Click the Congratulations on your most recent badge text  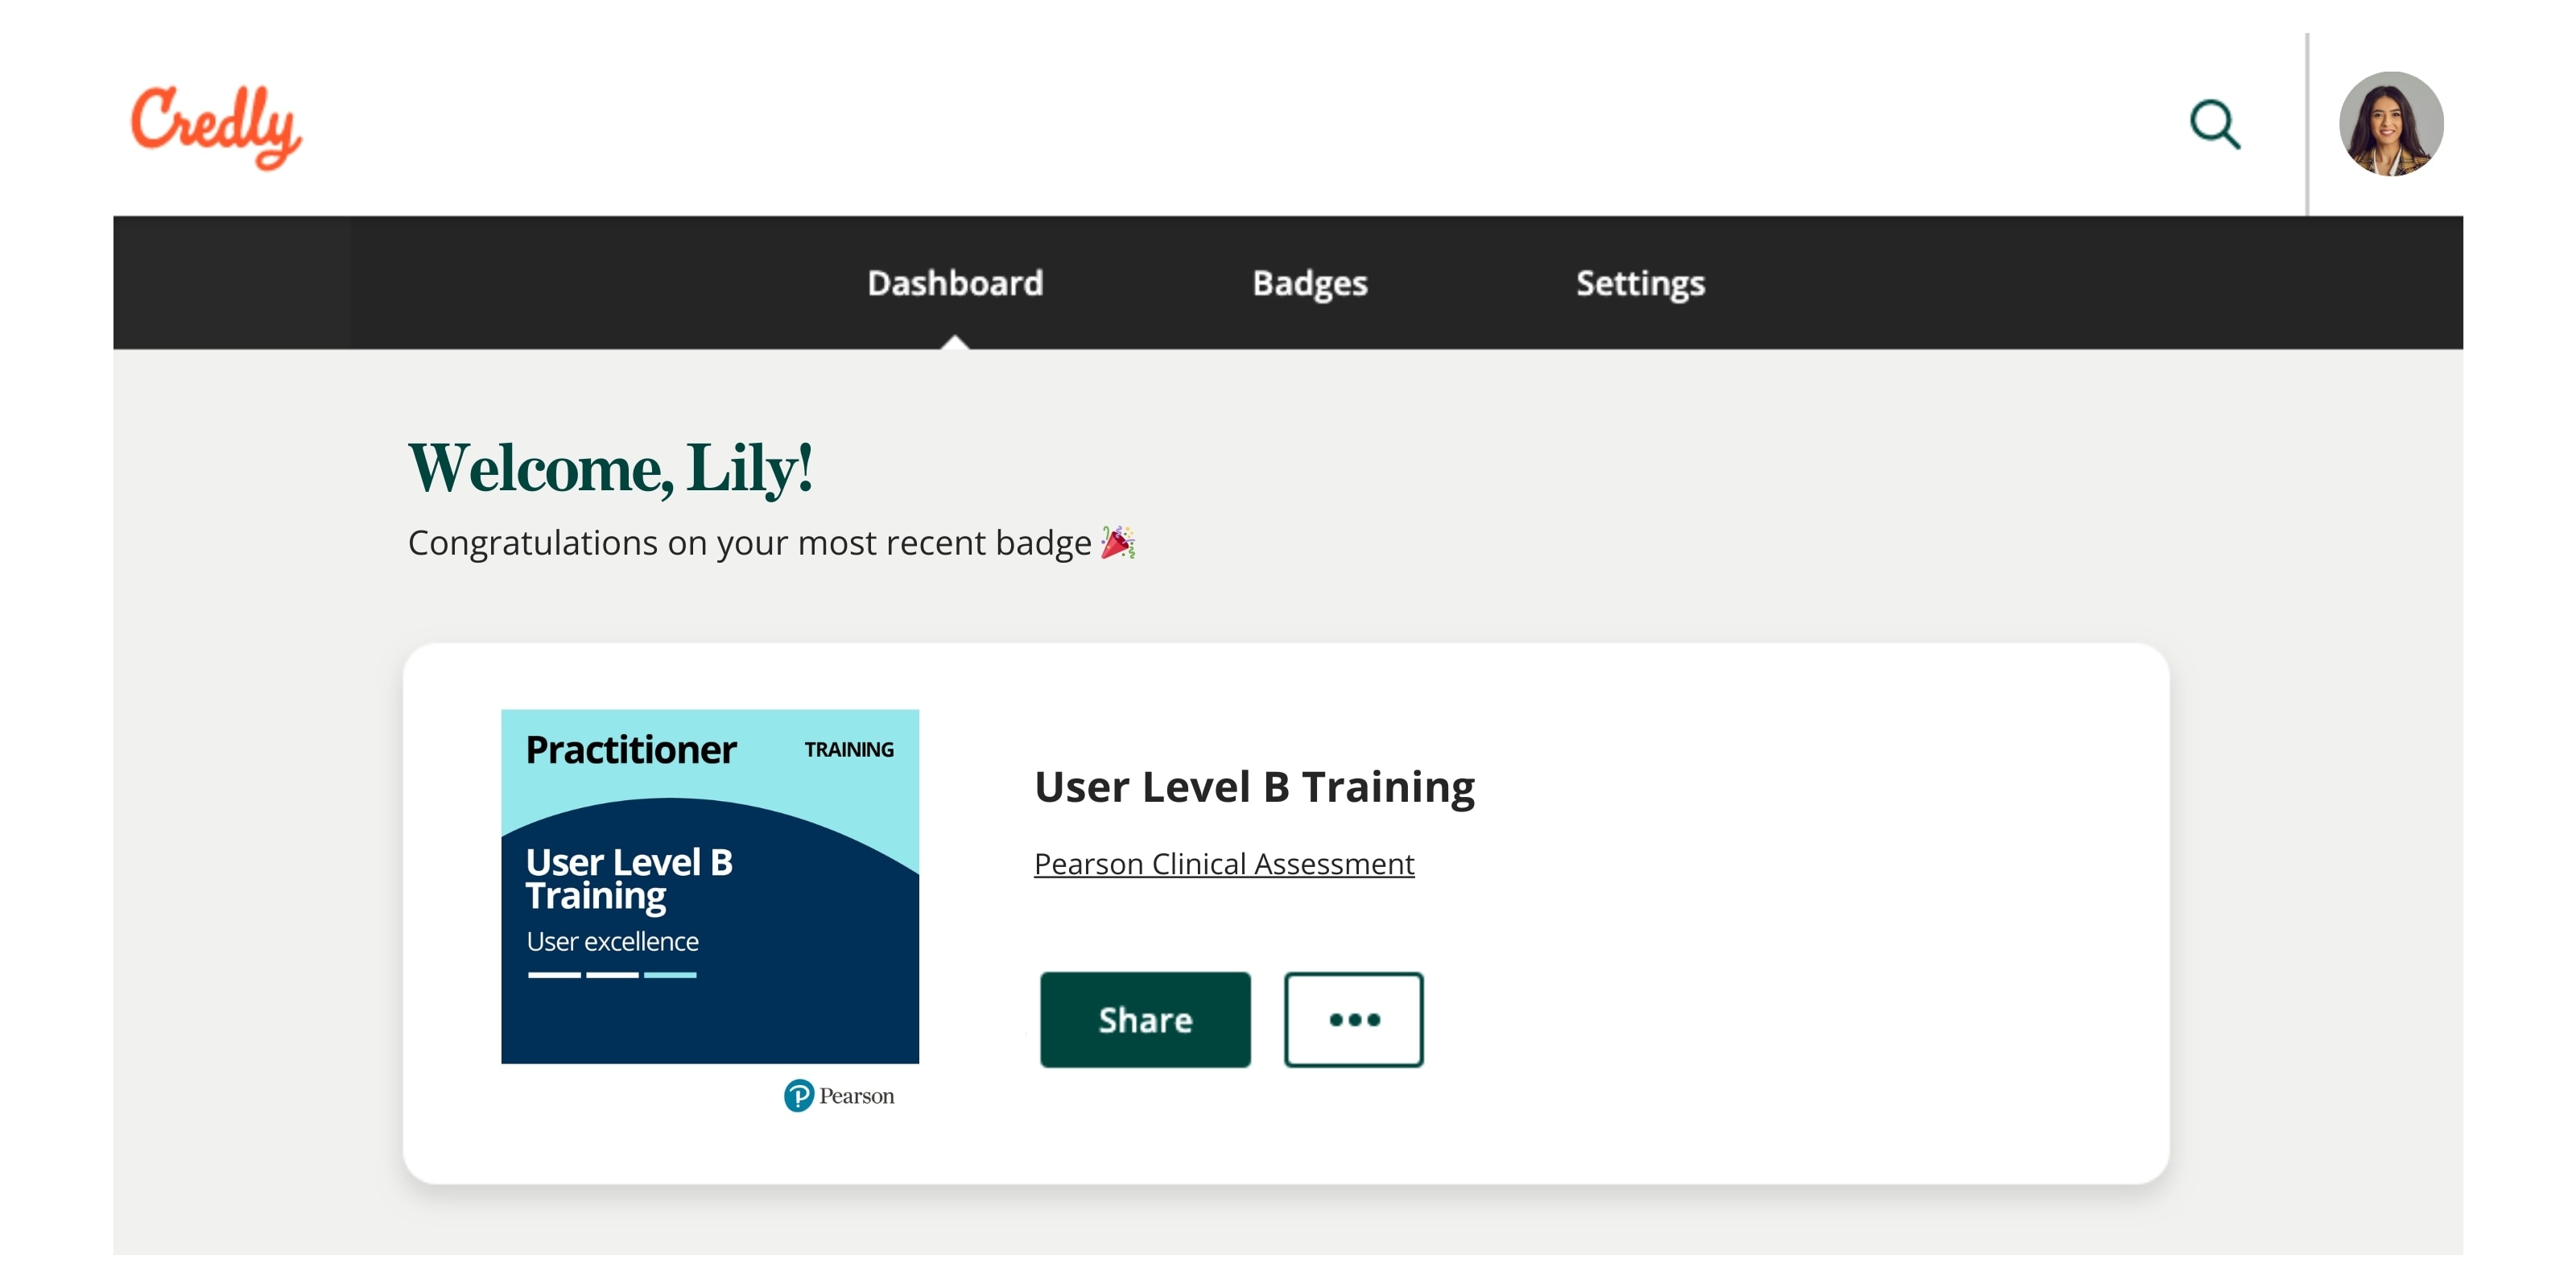point(750,543)
